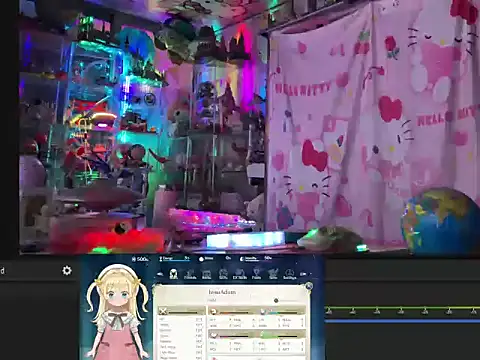480x360 pixels.
Task: Click the icon right of Settings tab
Action: tap(303, 274)
